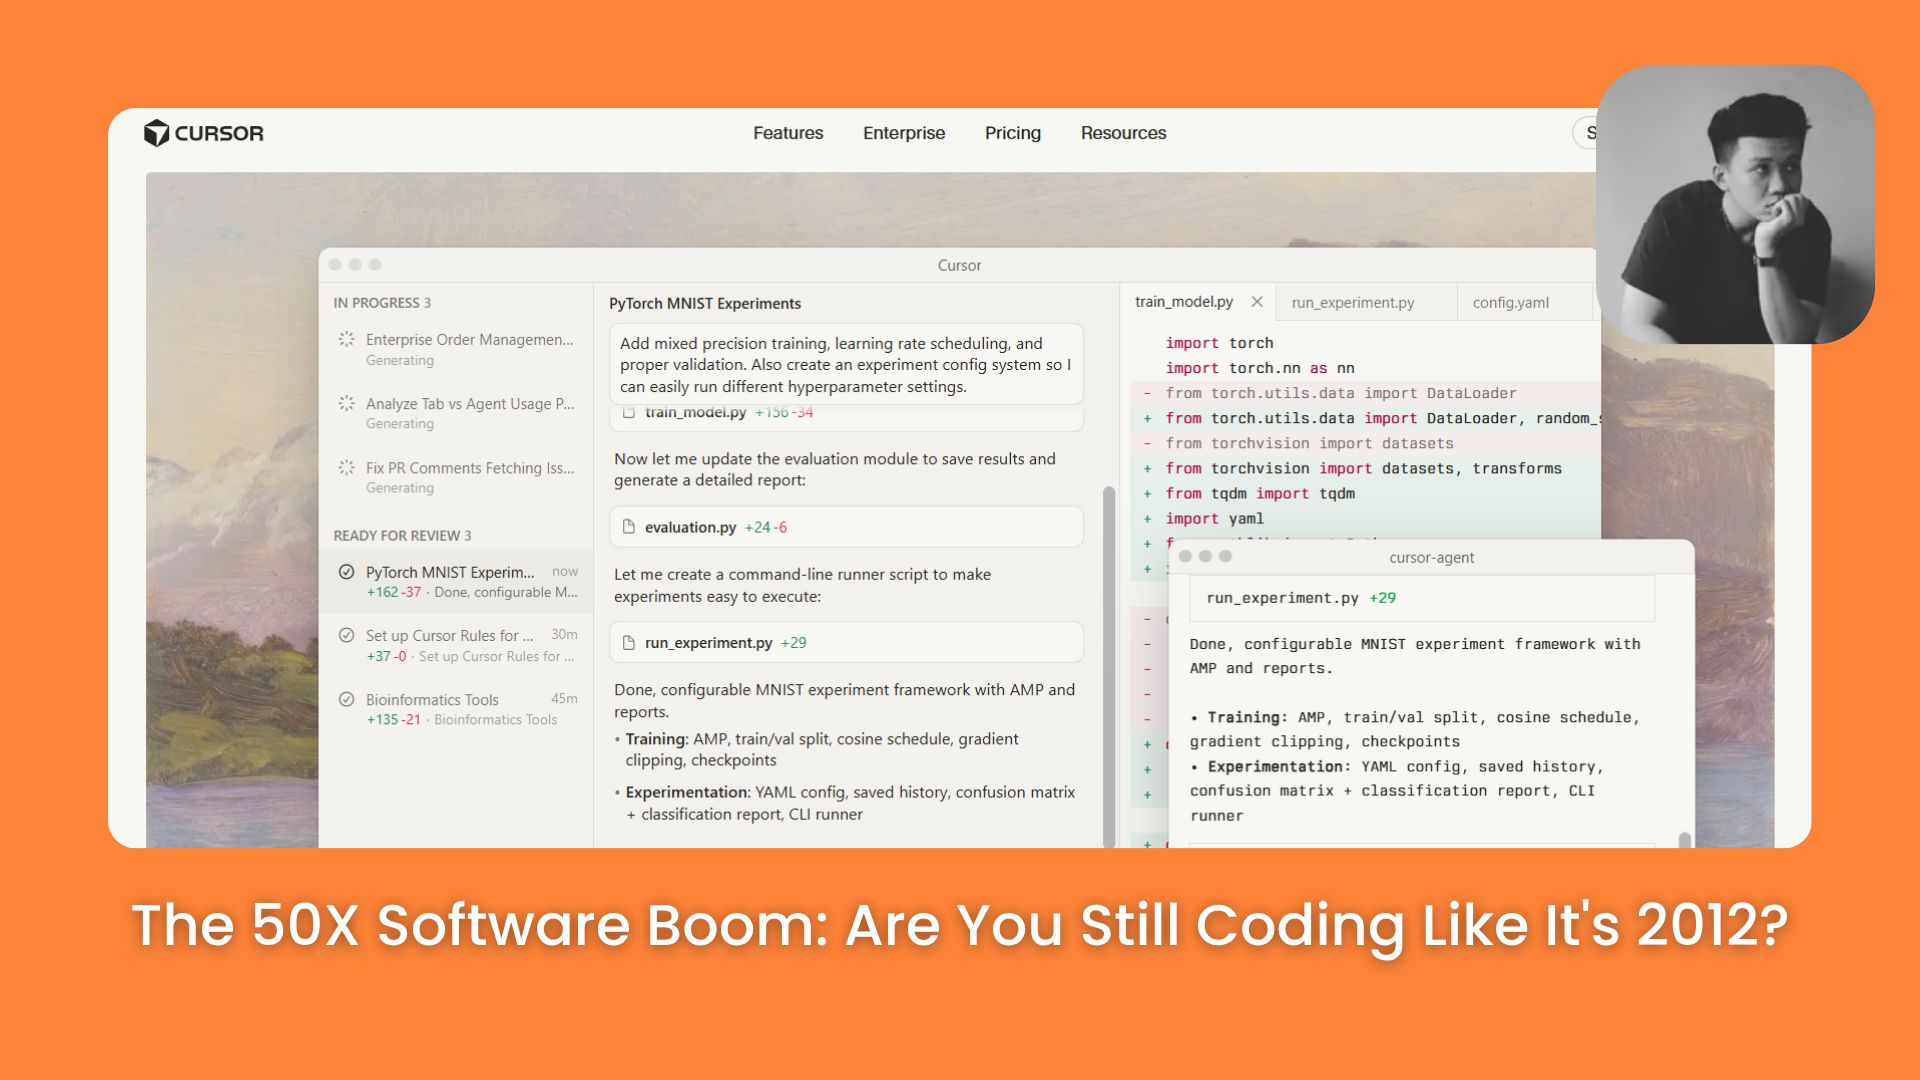Open the evaluation.py +24 -6 diff card
1920x1080 pixels.
click(846, 527)
